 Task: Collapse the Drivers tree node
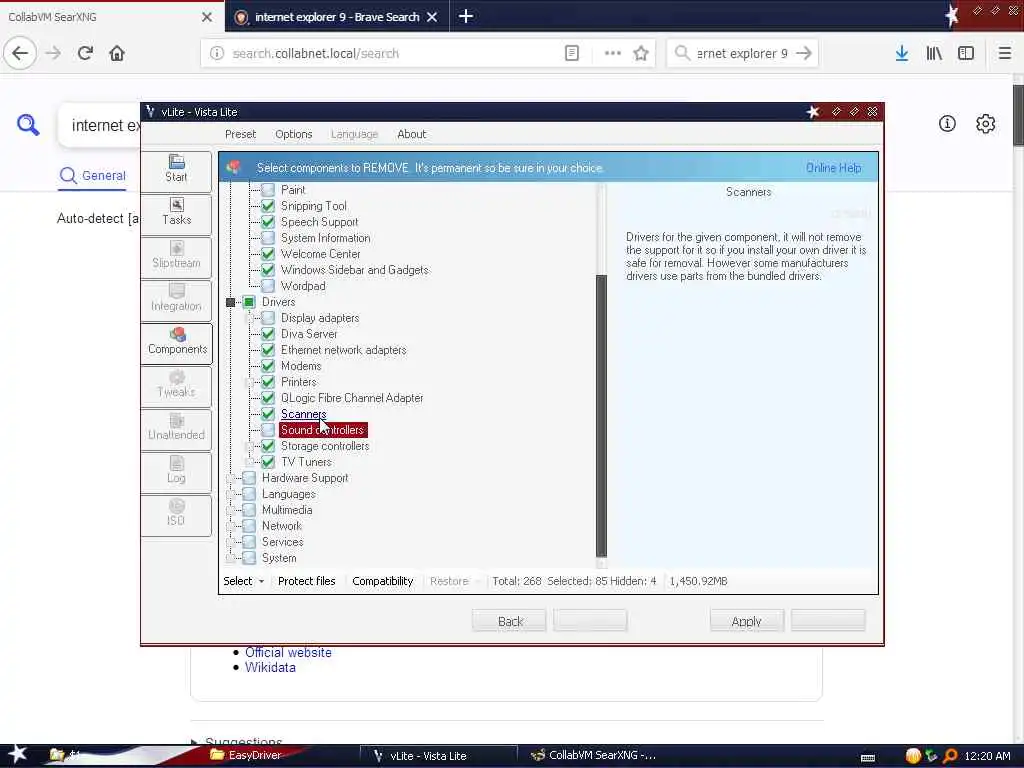click(231, 302)
